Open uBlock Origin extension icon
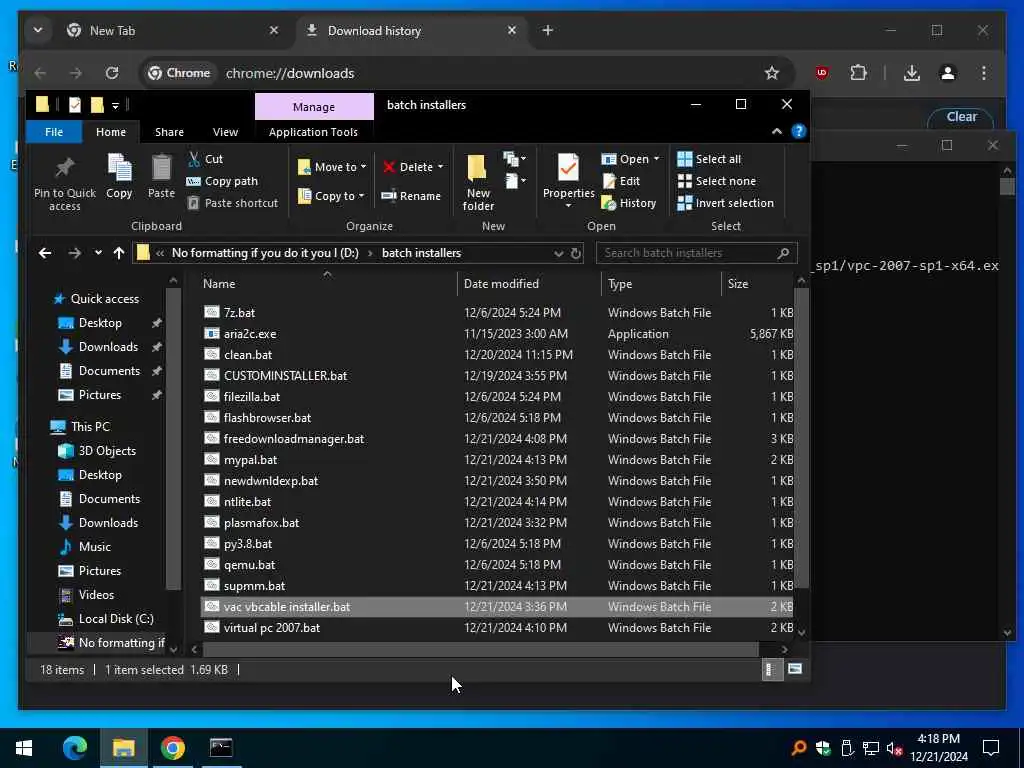The image size is (1024, 768). [x=822, y=73]
